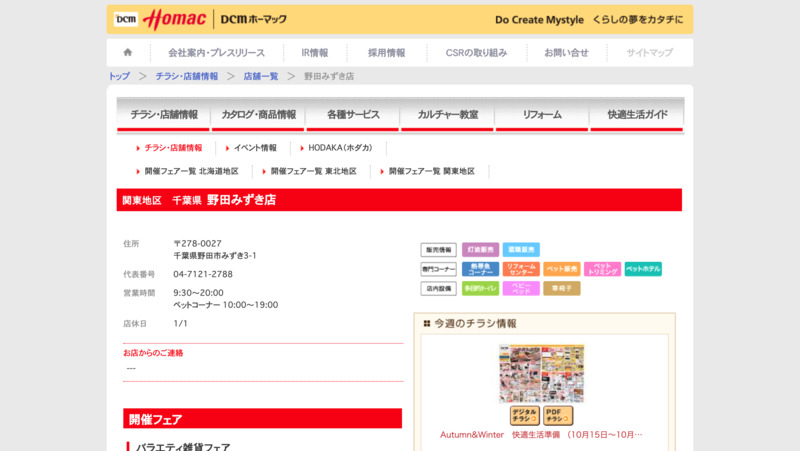This screenshot has width=800, height=451.
Task: Click お店からのご連絡 heading
Action: (153, 353)
